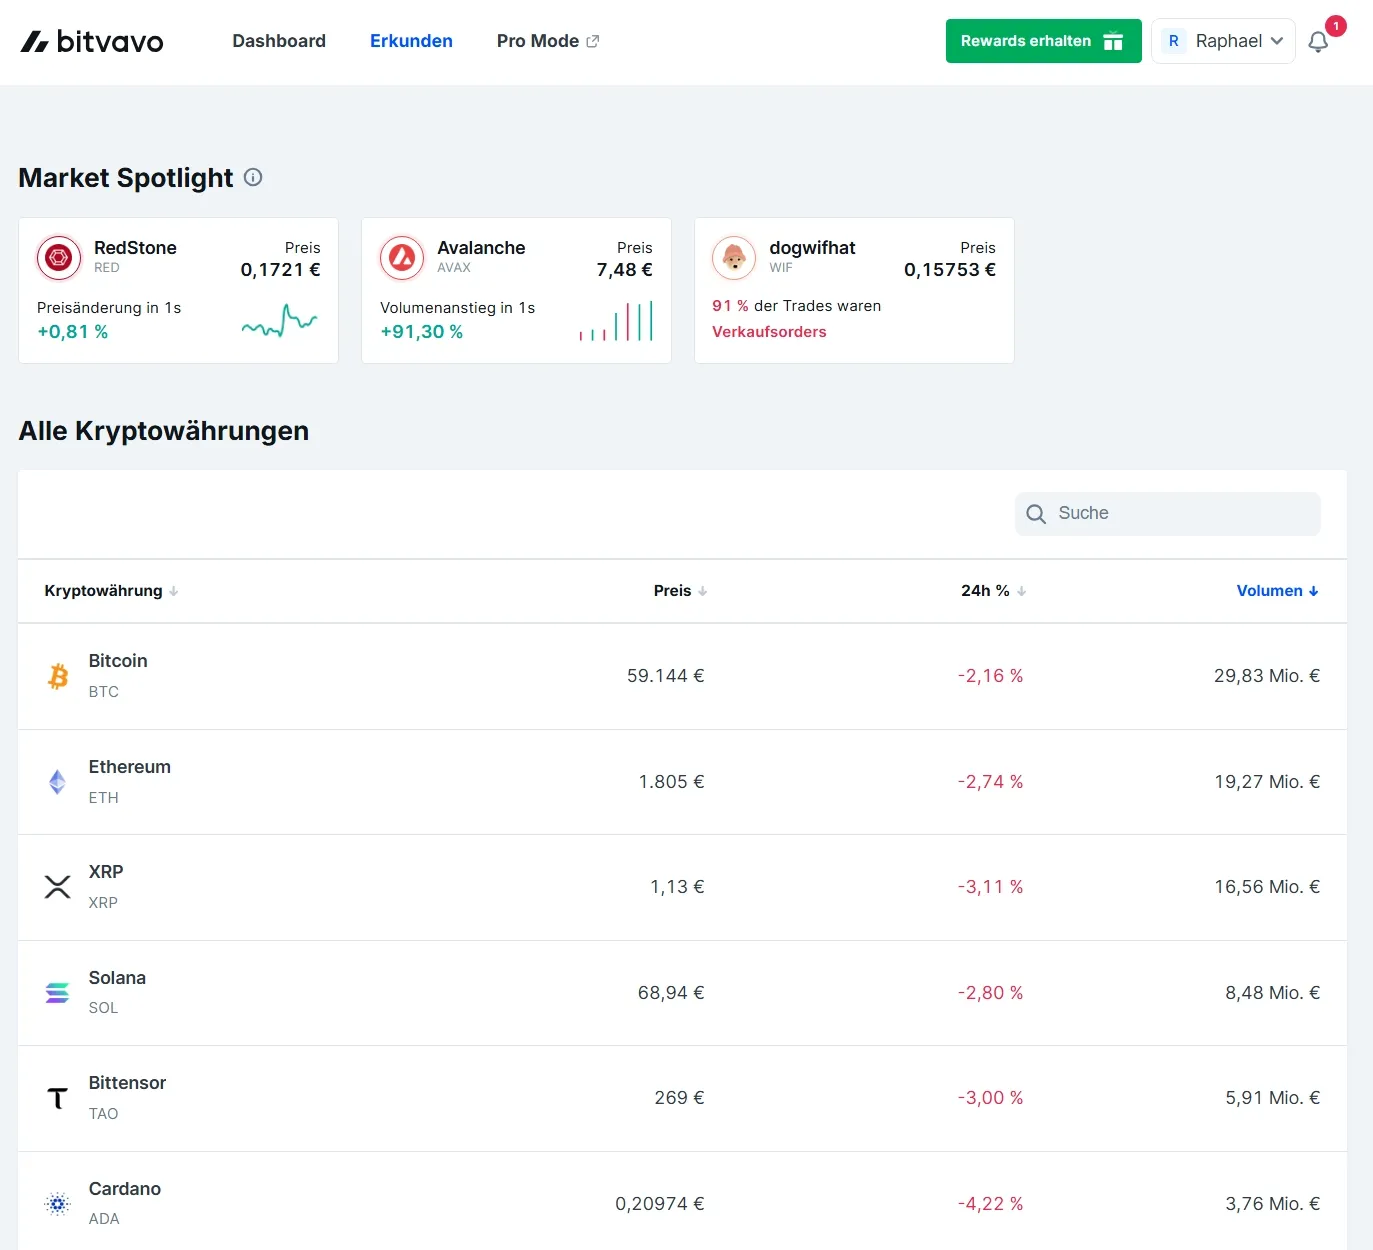Click the RedStone price sparkline chart
The height and width of the screenshot is (1250, 1373).
(x=280, y=321)
